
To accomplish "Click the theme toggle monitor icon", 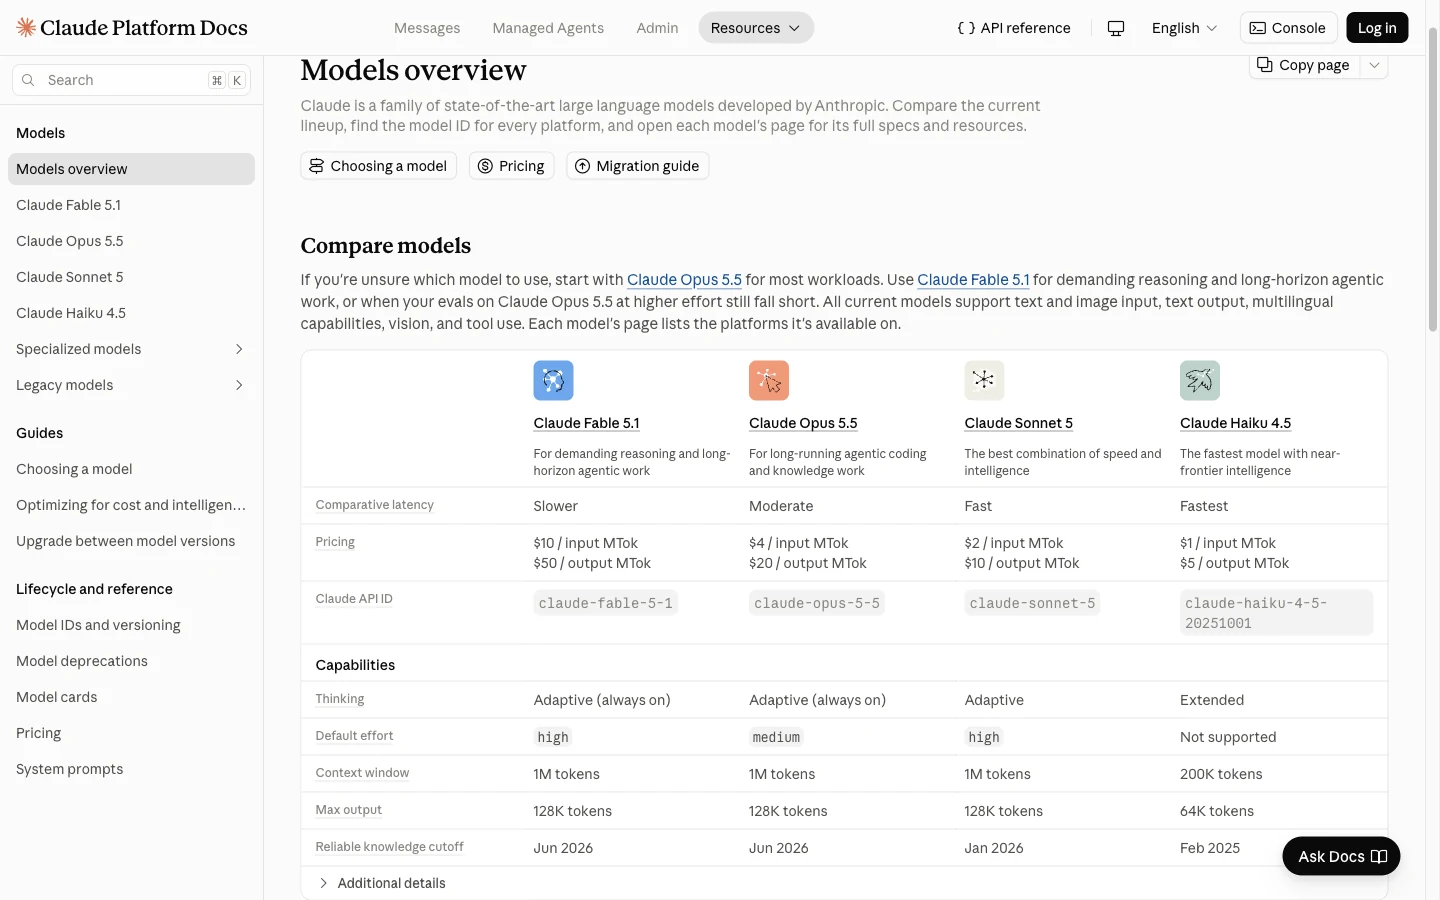I will 1116,28.
